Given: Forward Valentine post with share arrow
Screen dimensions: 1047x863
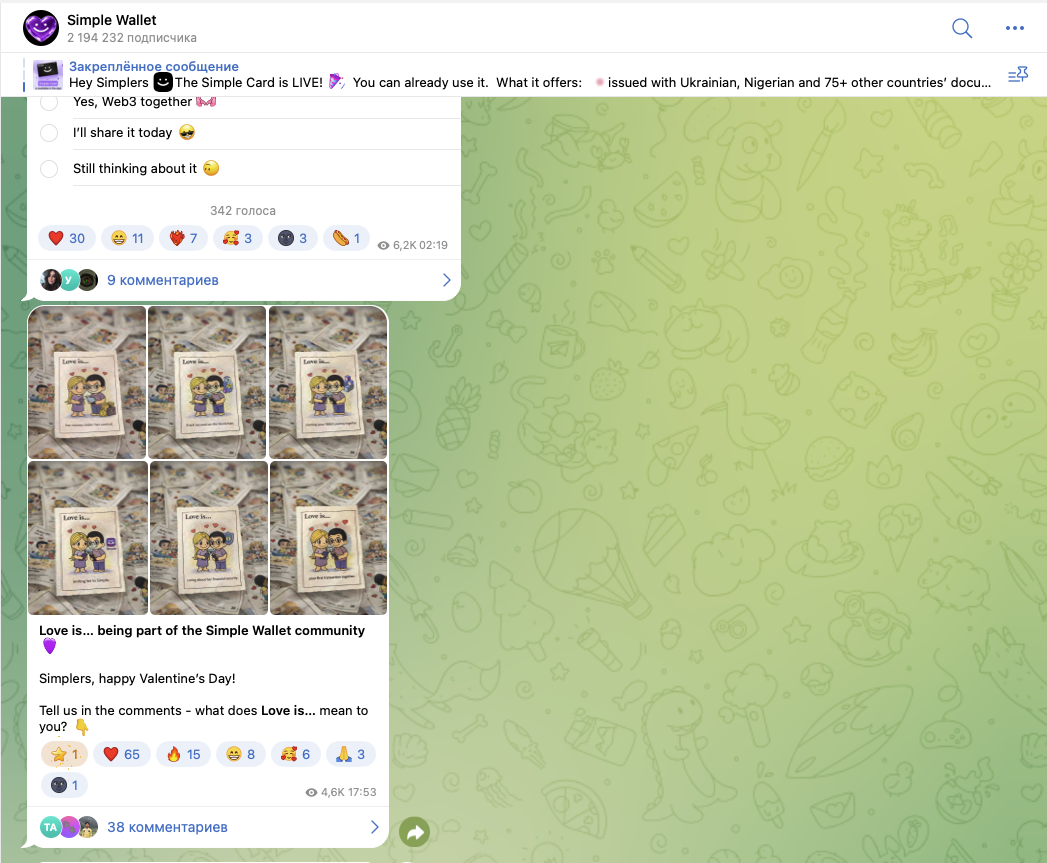Looking at the screenshot, I should (415, 832).
